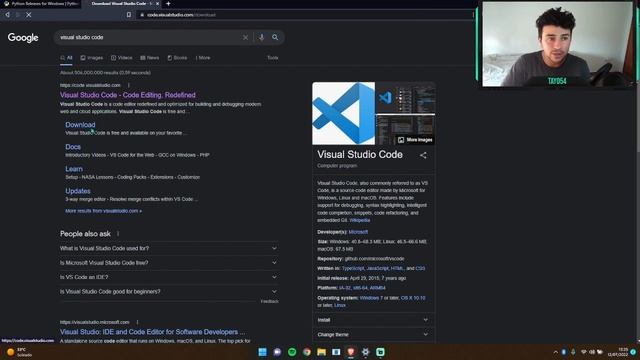Open the Download sitelink
The image size is (640, 360).
(x=80, y=125)
